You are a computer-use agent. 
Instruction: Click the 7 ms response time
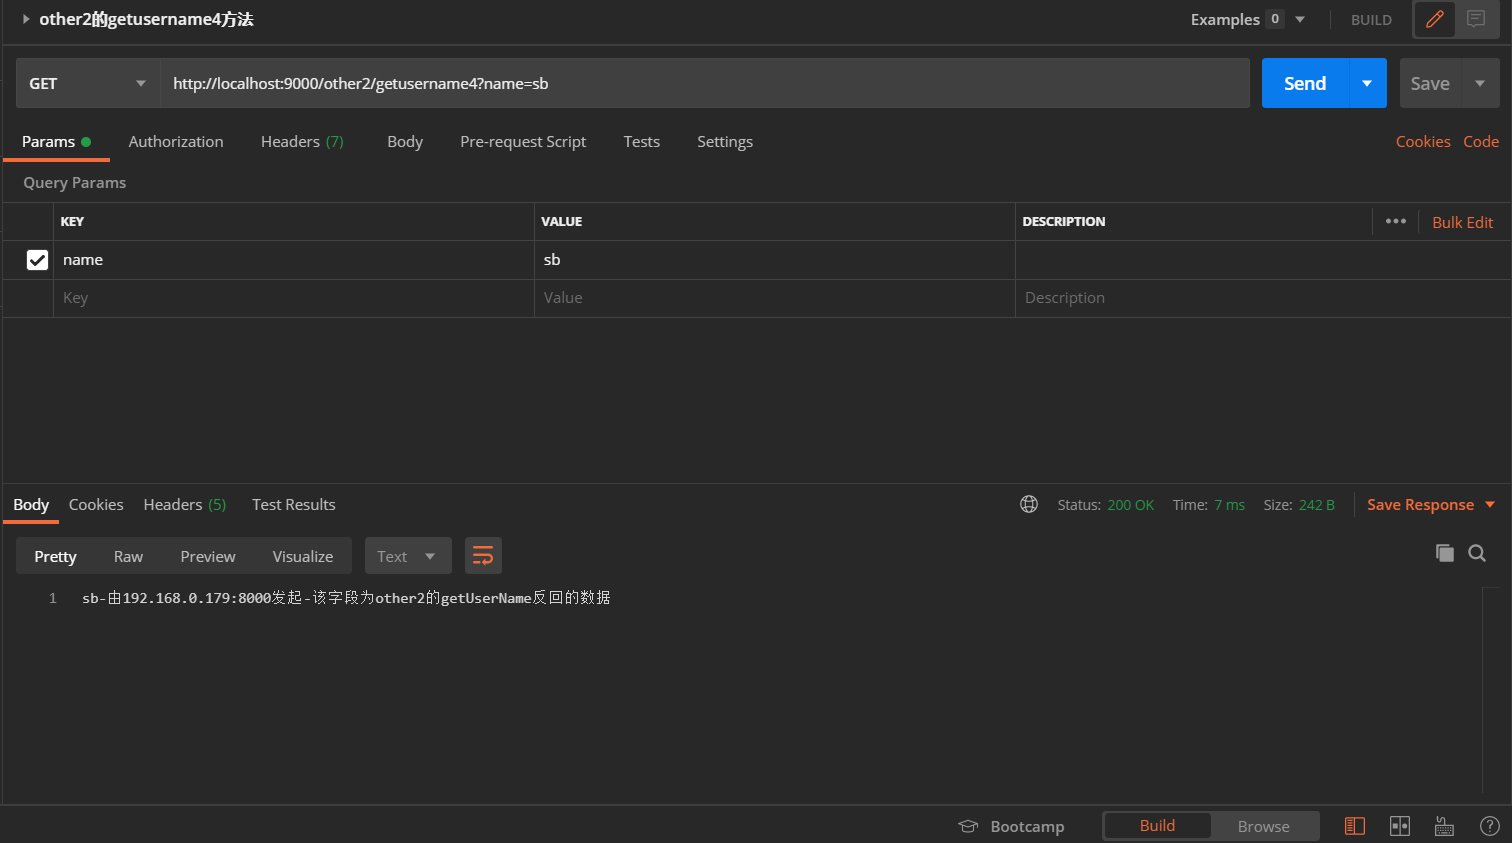1229,505
